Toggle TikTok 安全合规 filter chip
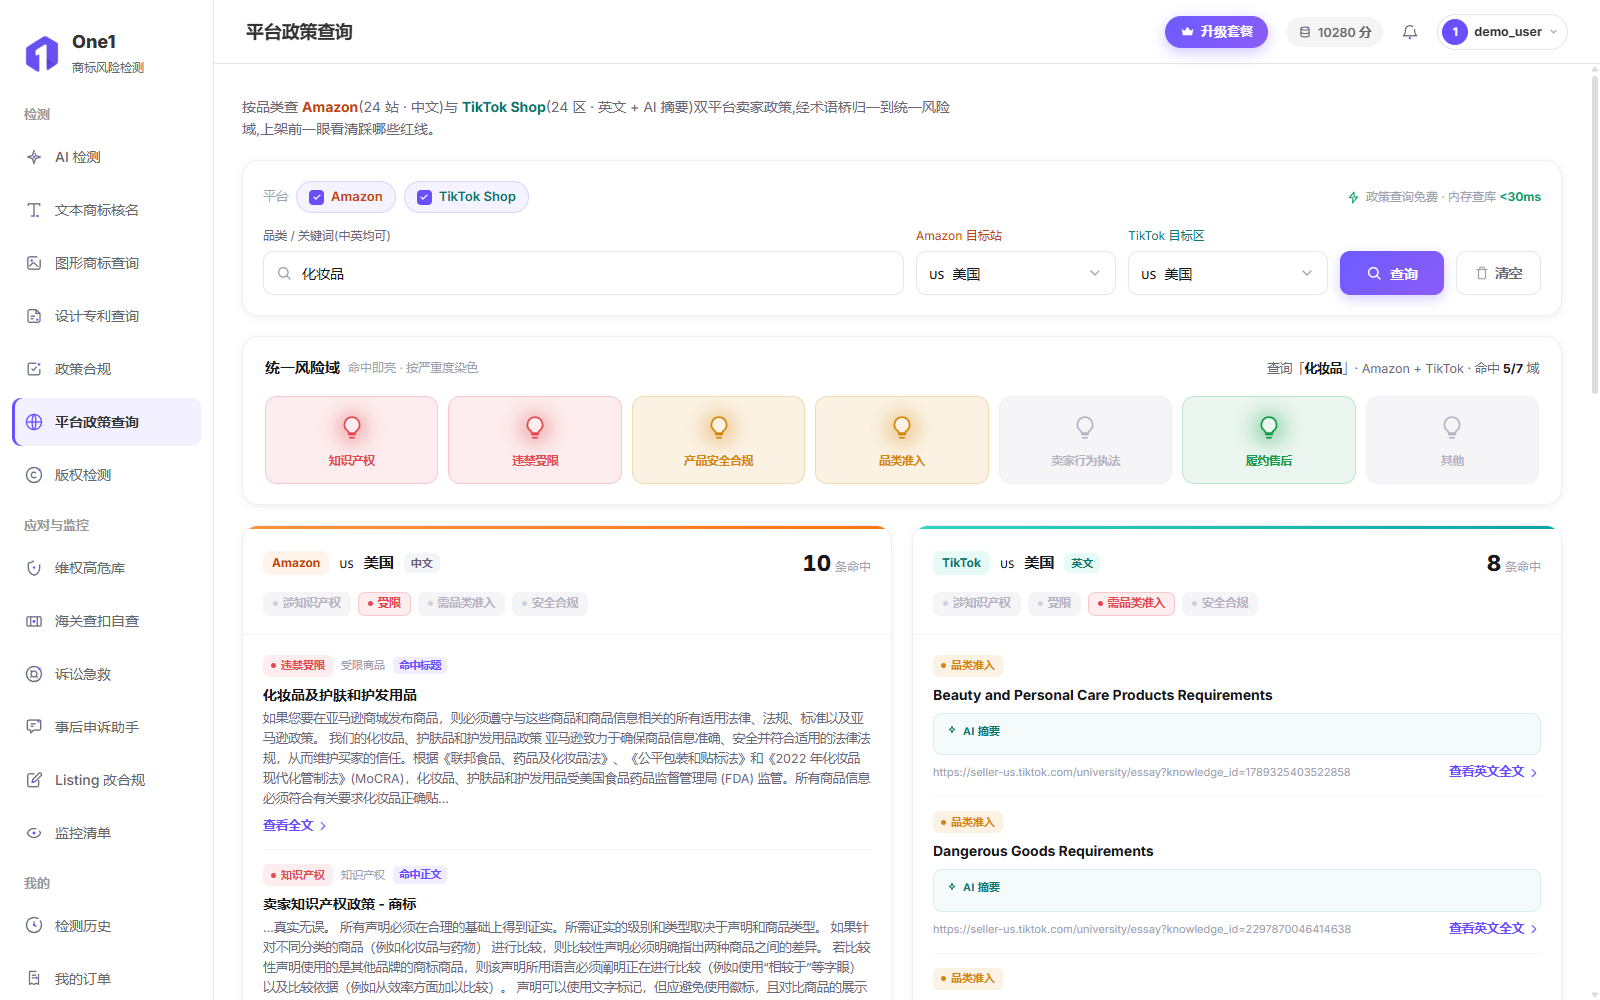Screen dimensions: 1600x1000 [x=1220, y=603]
